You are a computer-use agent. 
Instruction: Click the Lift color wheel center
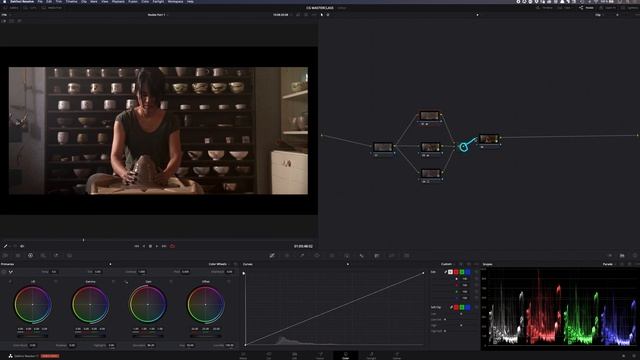point(33,304)
